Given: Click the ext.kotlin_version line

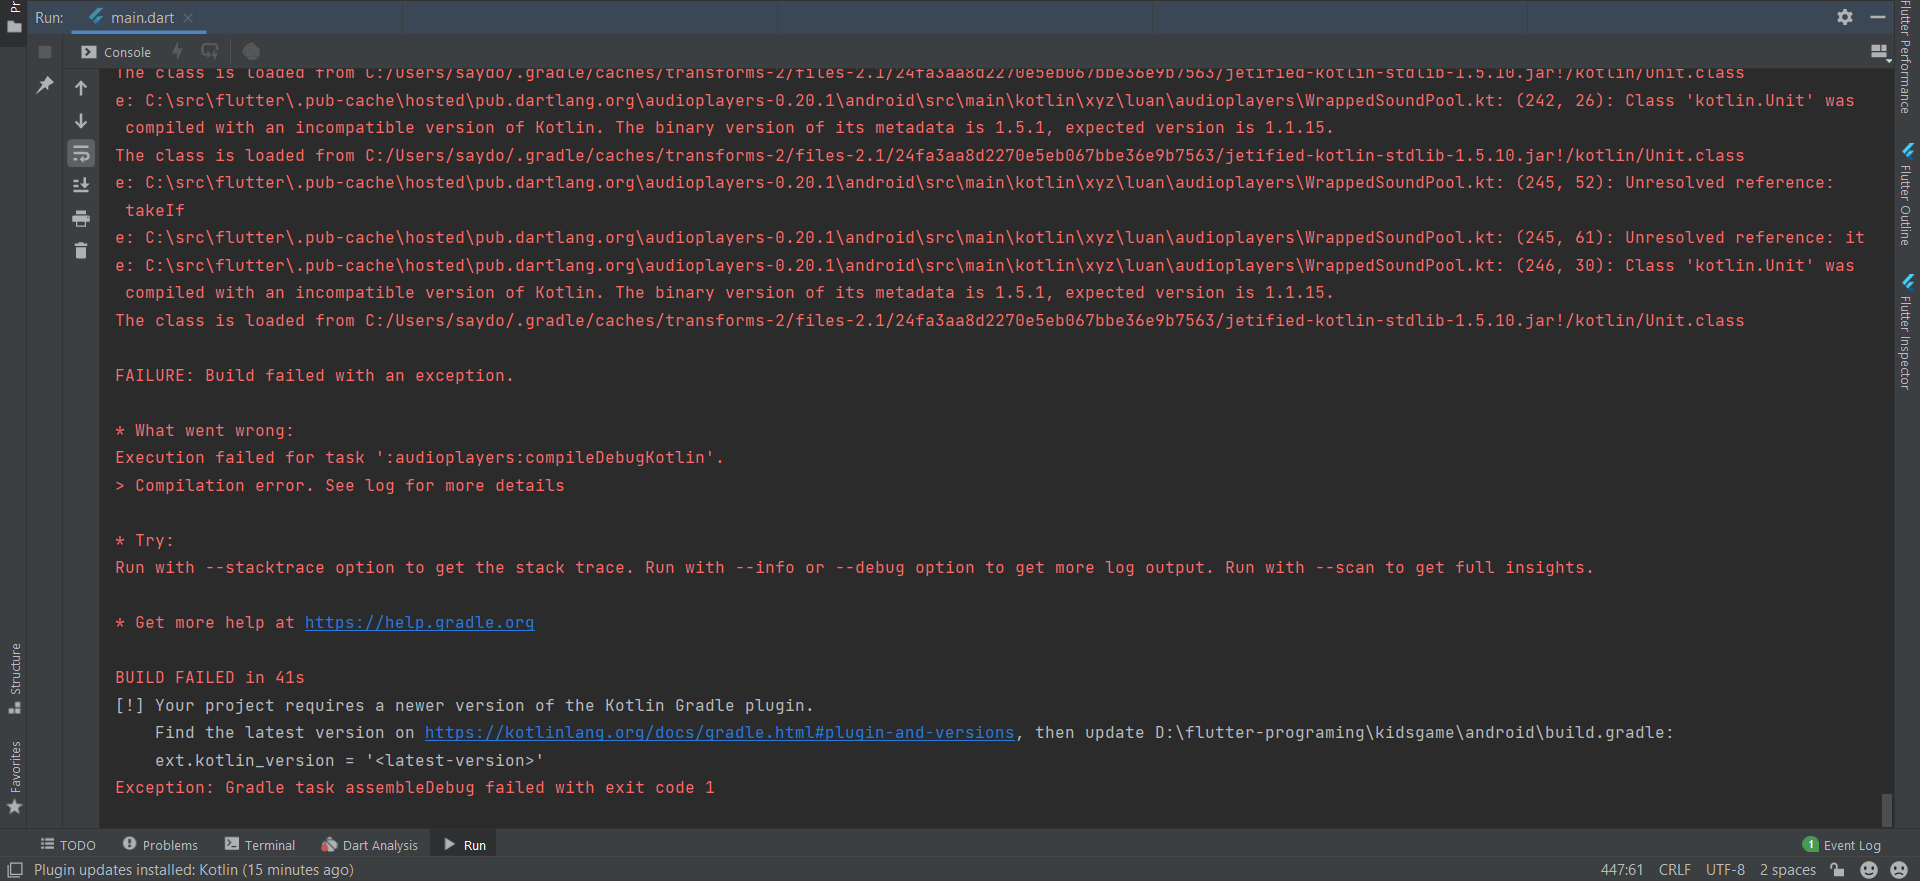Looking at the screenshot, I should tap(349, 761).
